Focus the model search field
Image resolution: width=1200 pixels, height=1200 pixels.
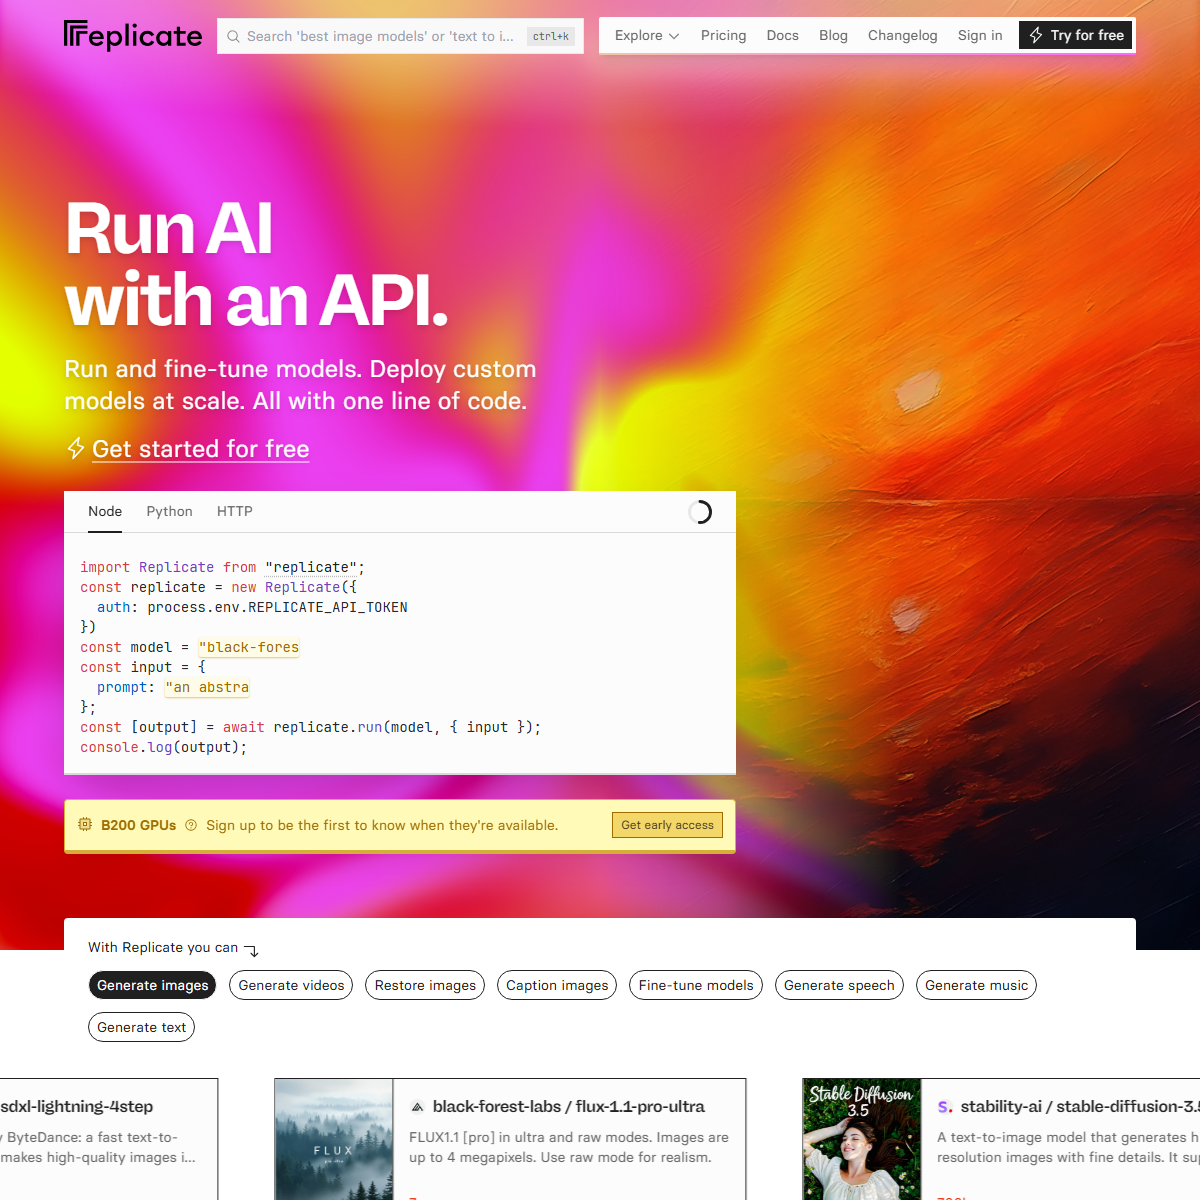[400, 36]
